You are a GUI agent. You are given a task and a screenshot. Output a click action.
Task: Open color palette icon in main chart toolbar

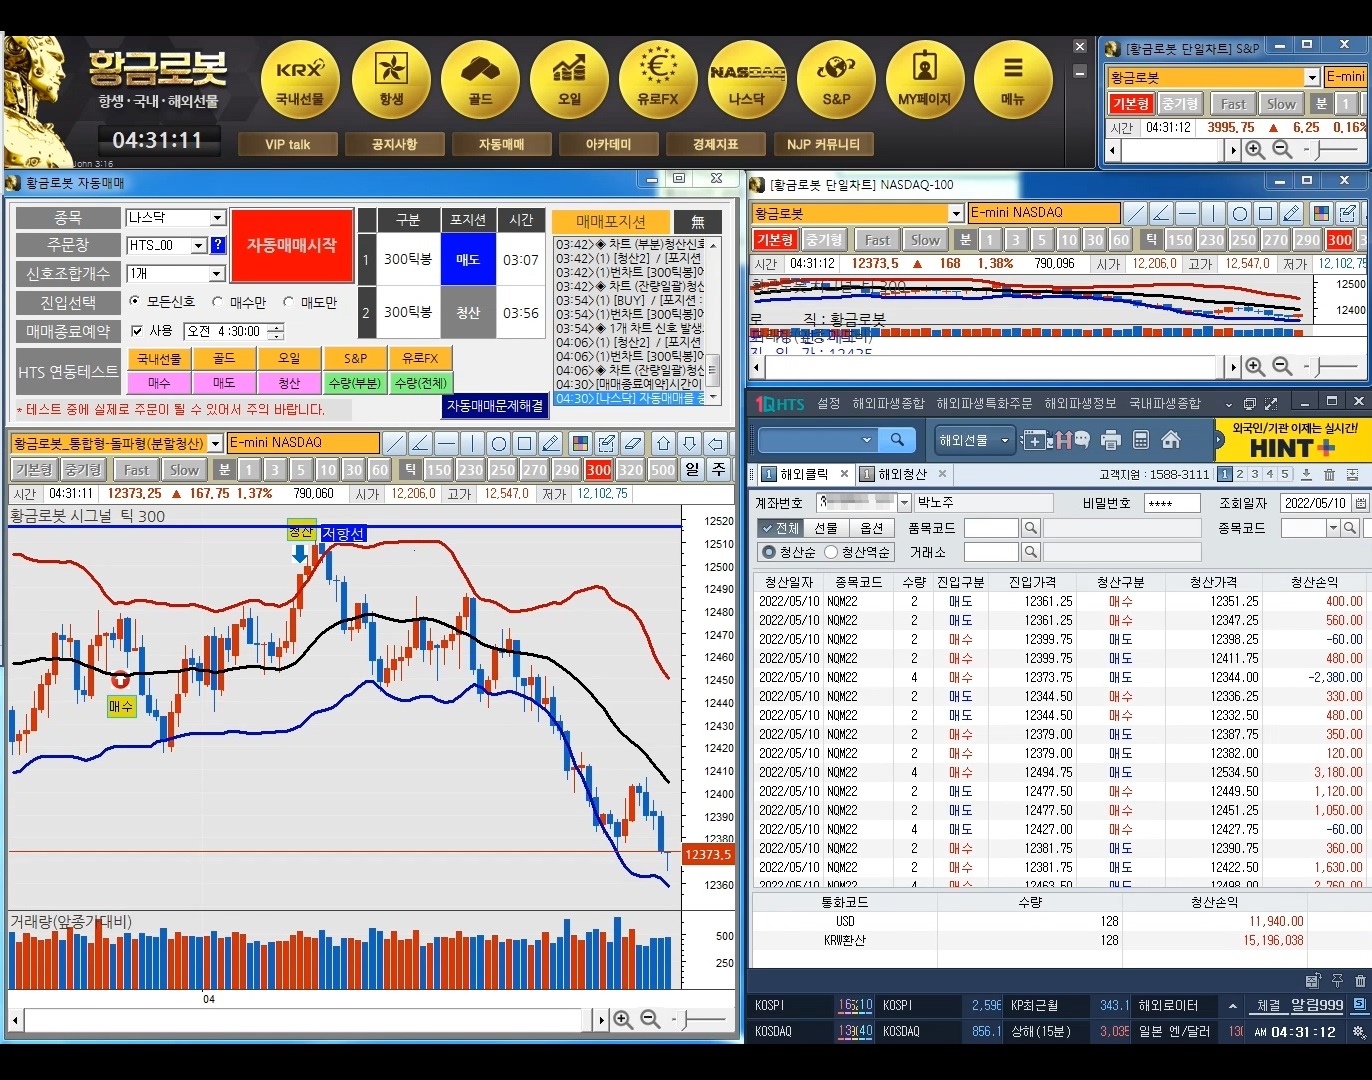click(580, 443)
